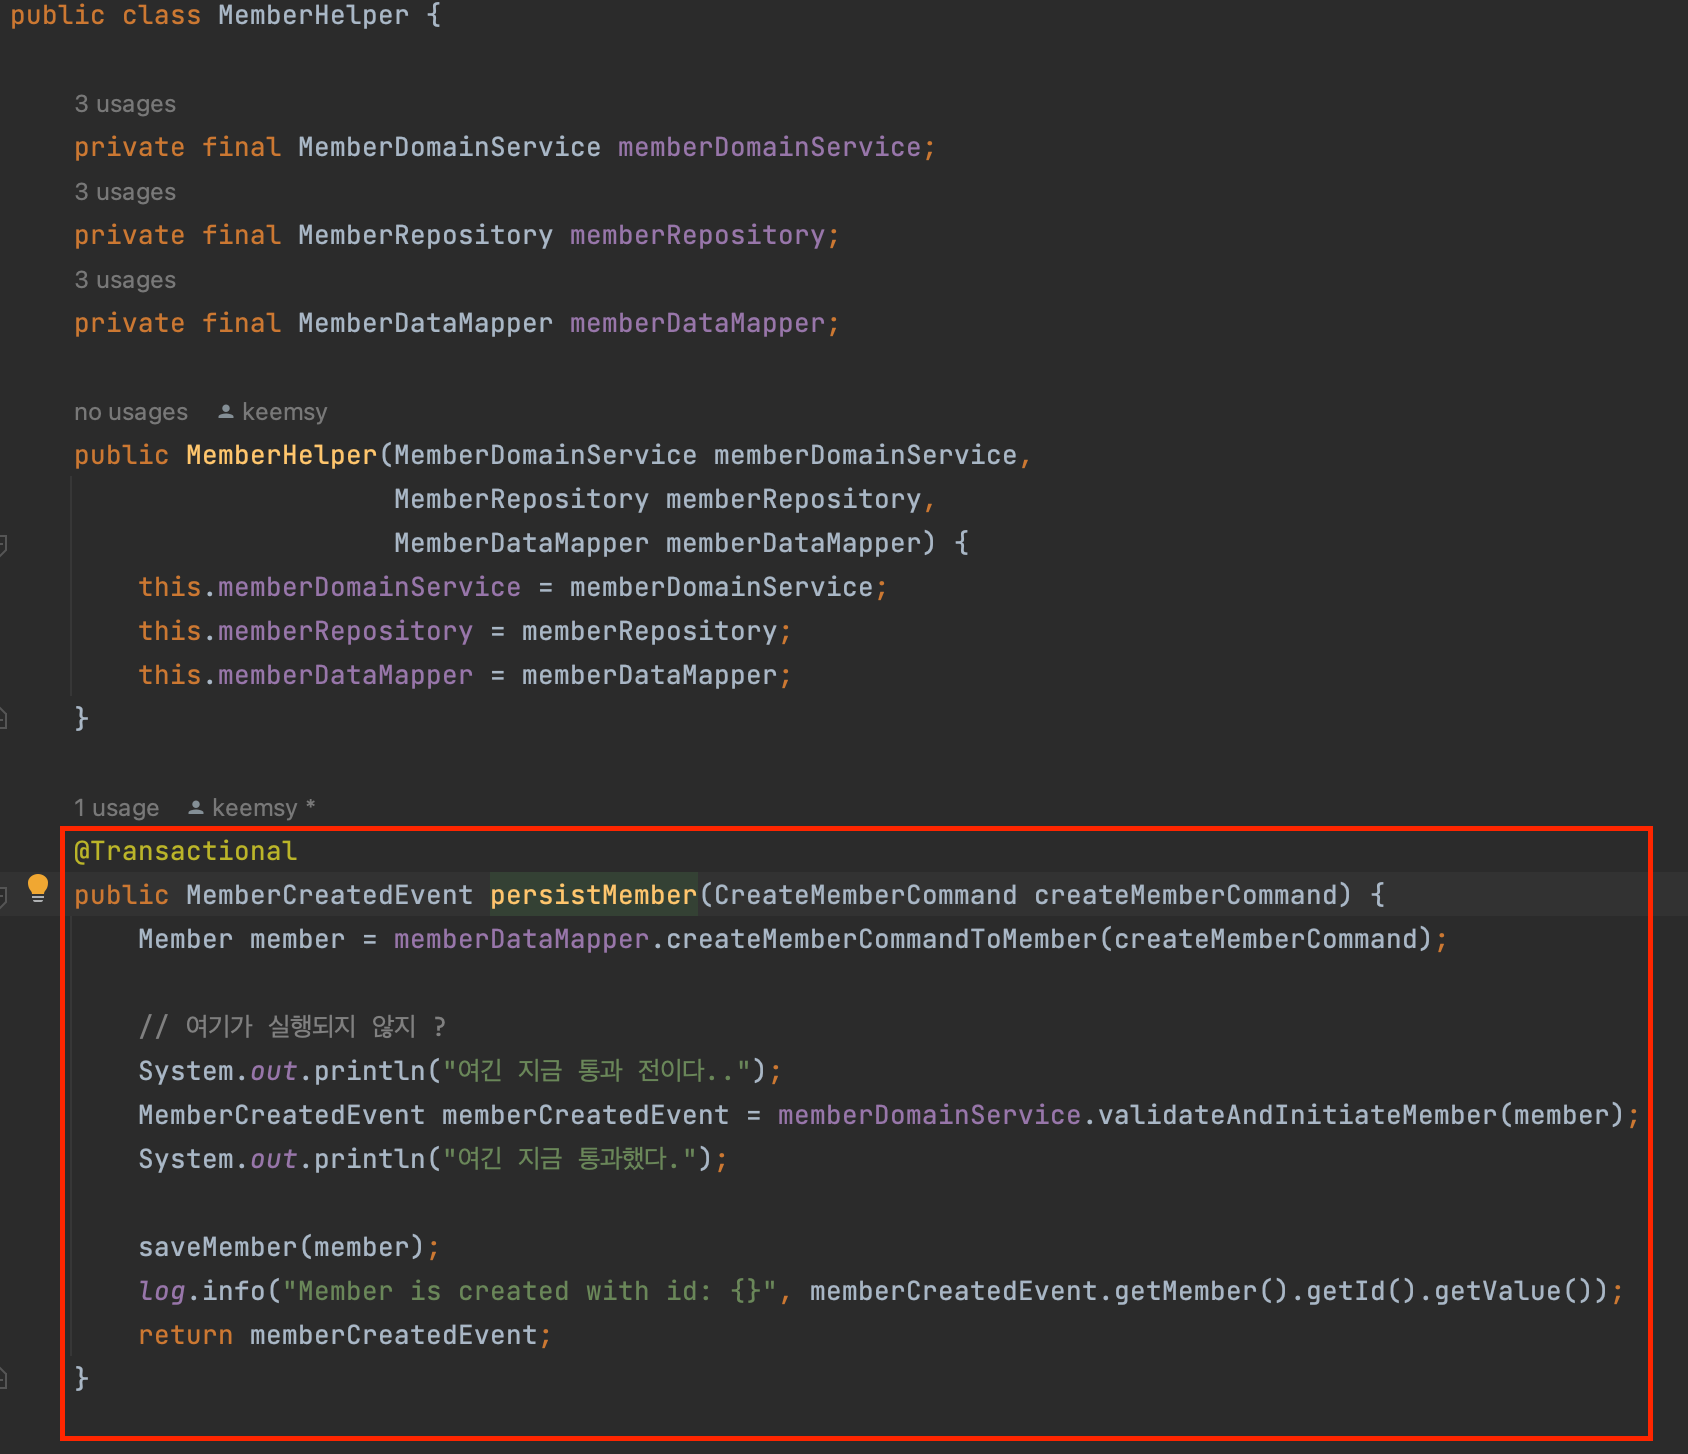1688x1454 pixels.
Task: Click the validateAndInitiateMember method call
Action: point(1298,1115)
